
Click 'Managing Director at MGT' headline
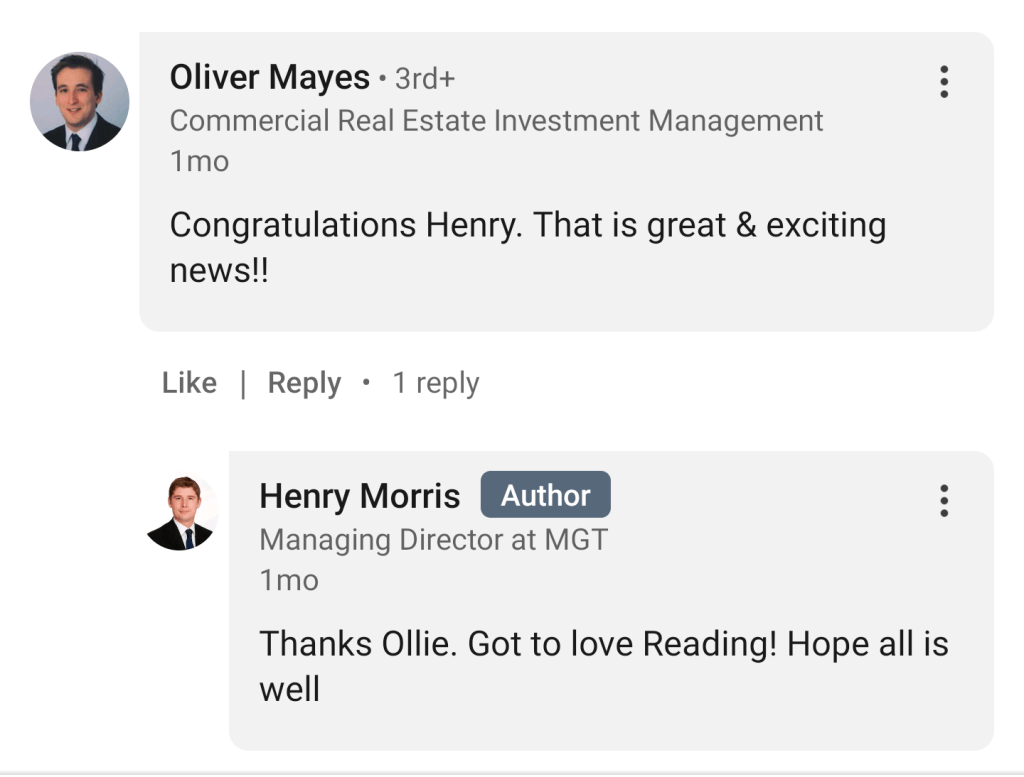pos(433,540)
